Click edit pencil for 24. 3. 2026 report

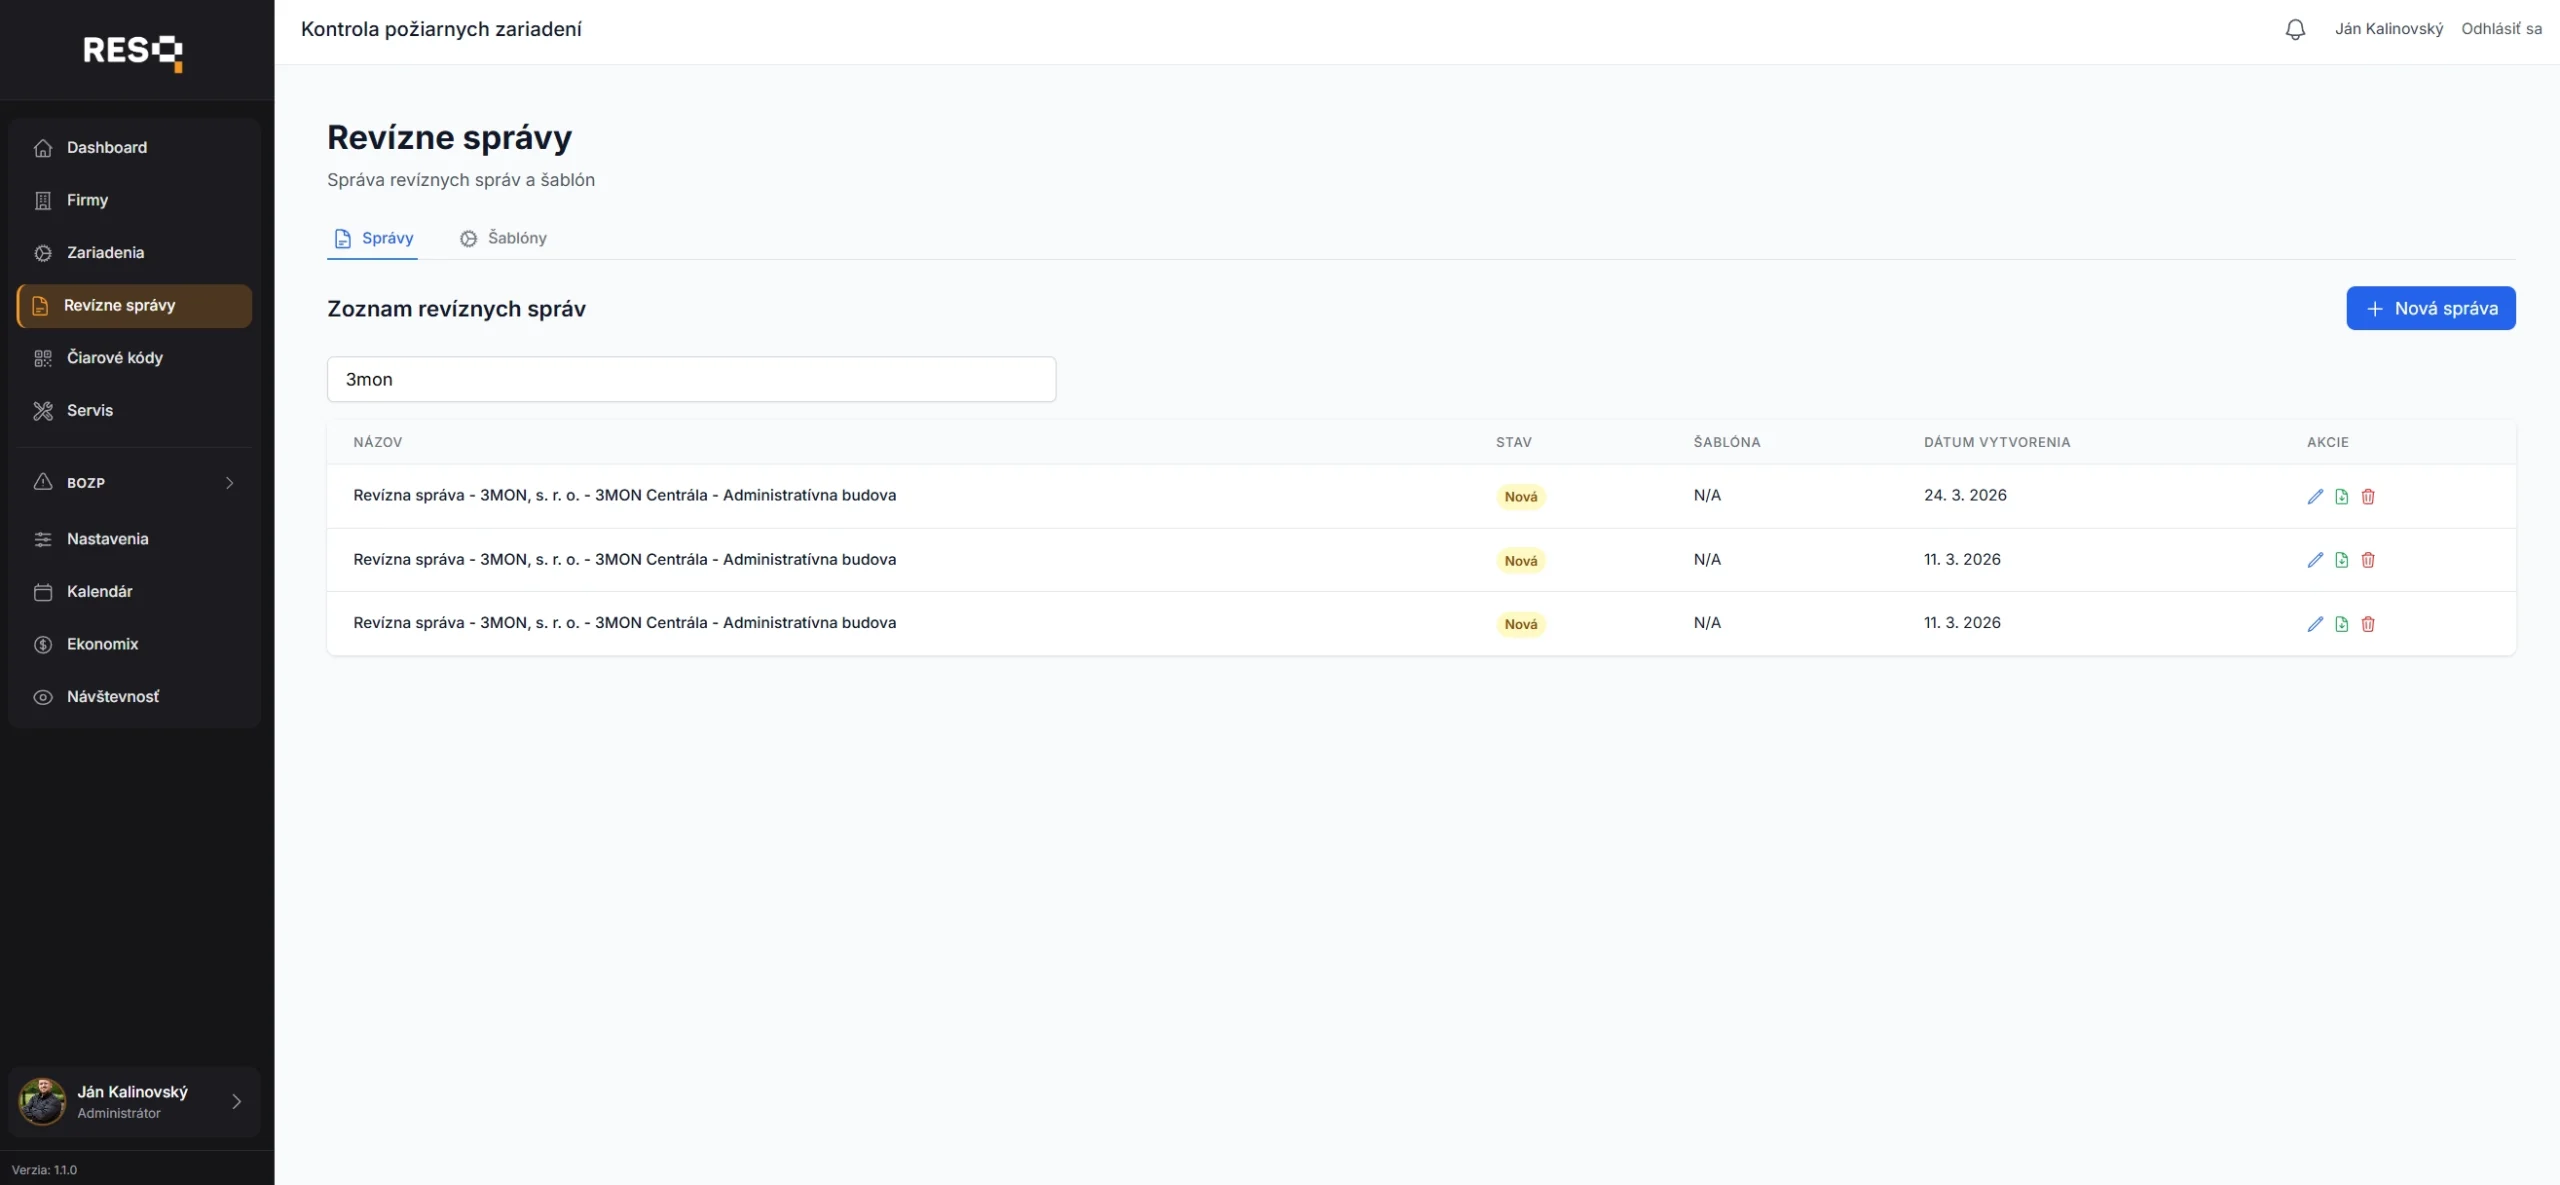2314,496
